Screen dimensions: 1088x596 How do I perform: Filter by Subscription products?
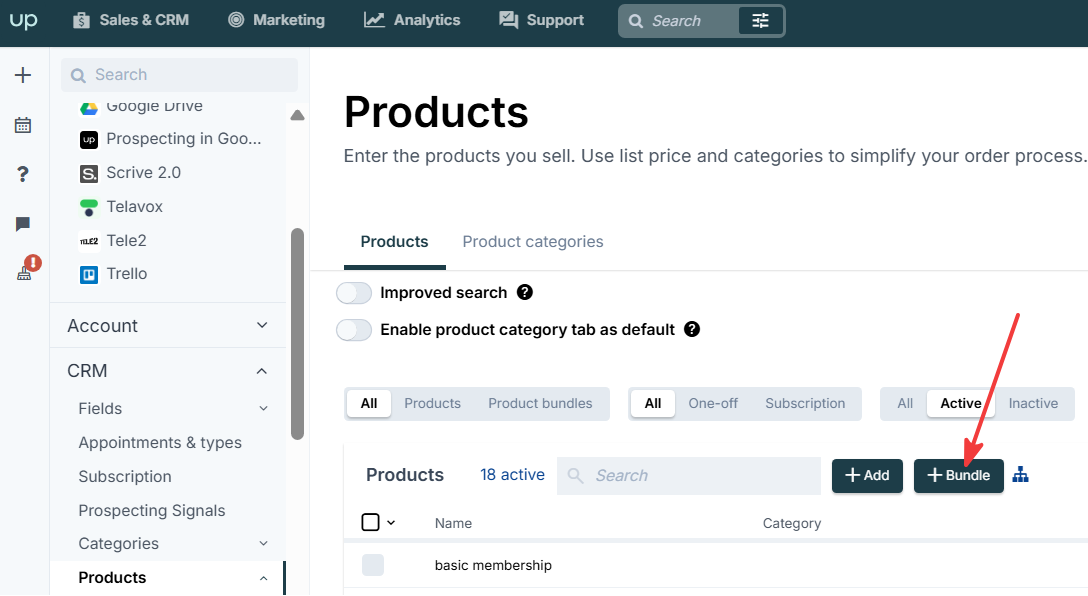click(805, 404)
